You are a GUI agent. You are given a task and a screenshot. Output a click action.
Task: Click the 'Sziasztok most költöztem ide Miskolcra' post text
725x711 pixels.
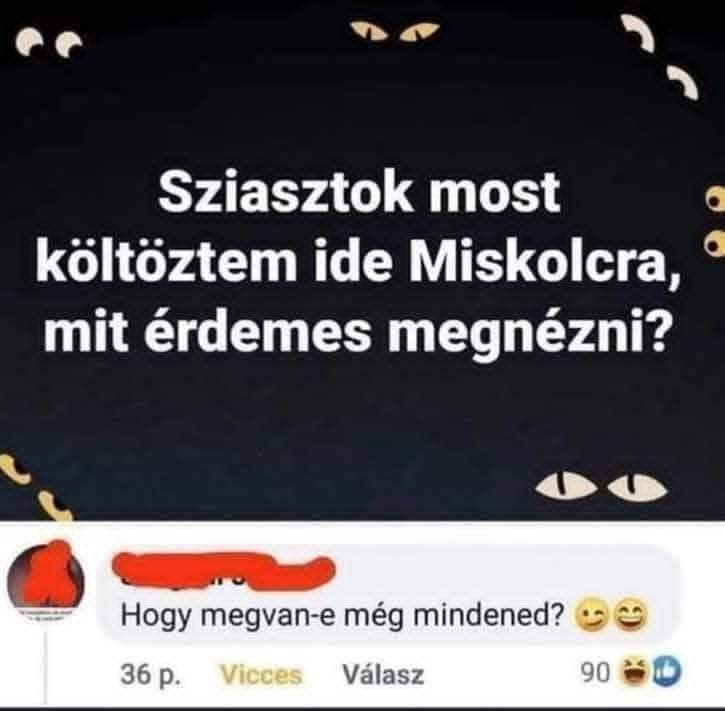point(359,259)
